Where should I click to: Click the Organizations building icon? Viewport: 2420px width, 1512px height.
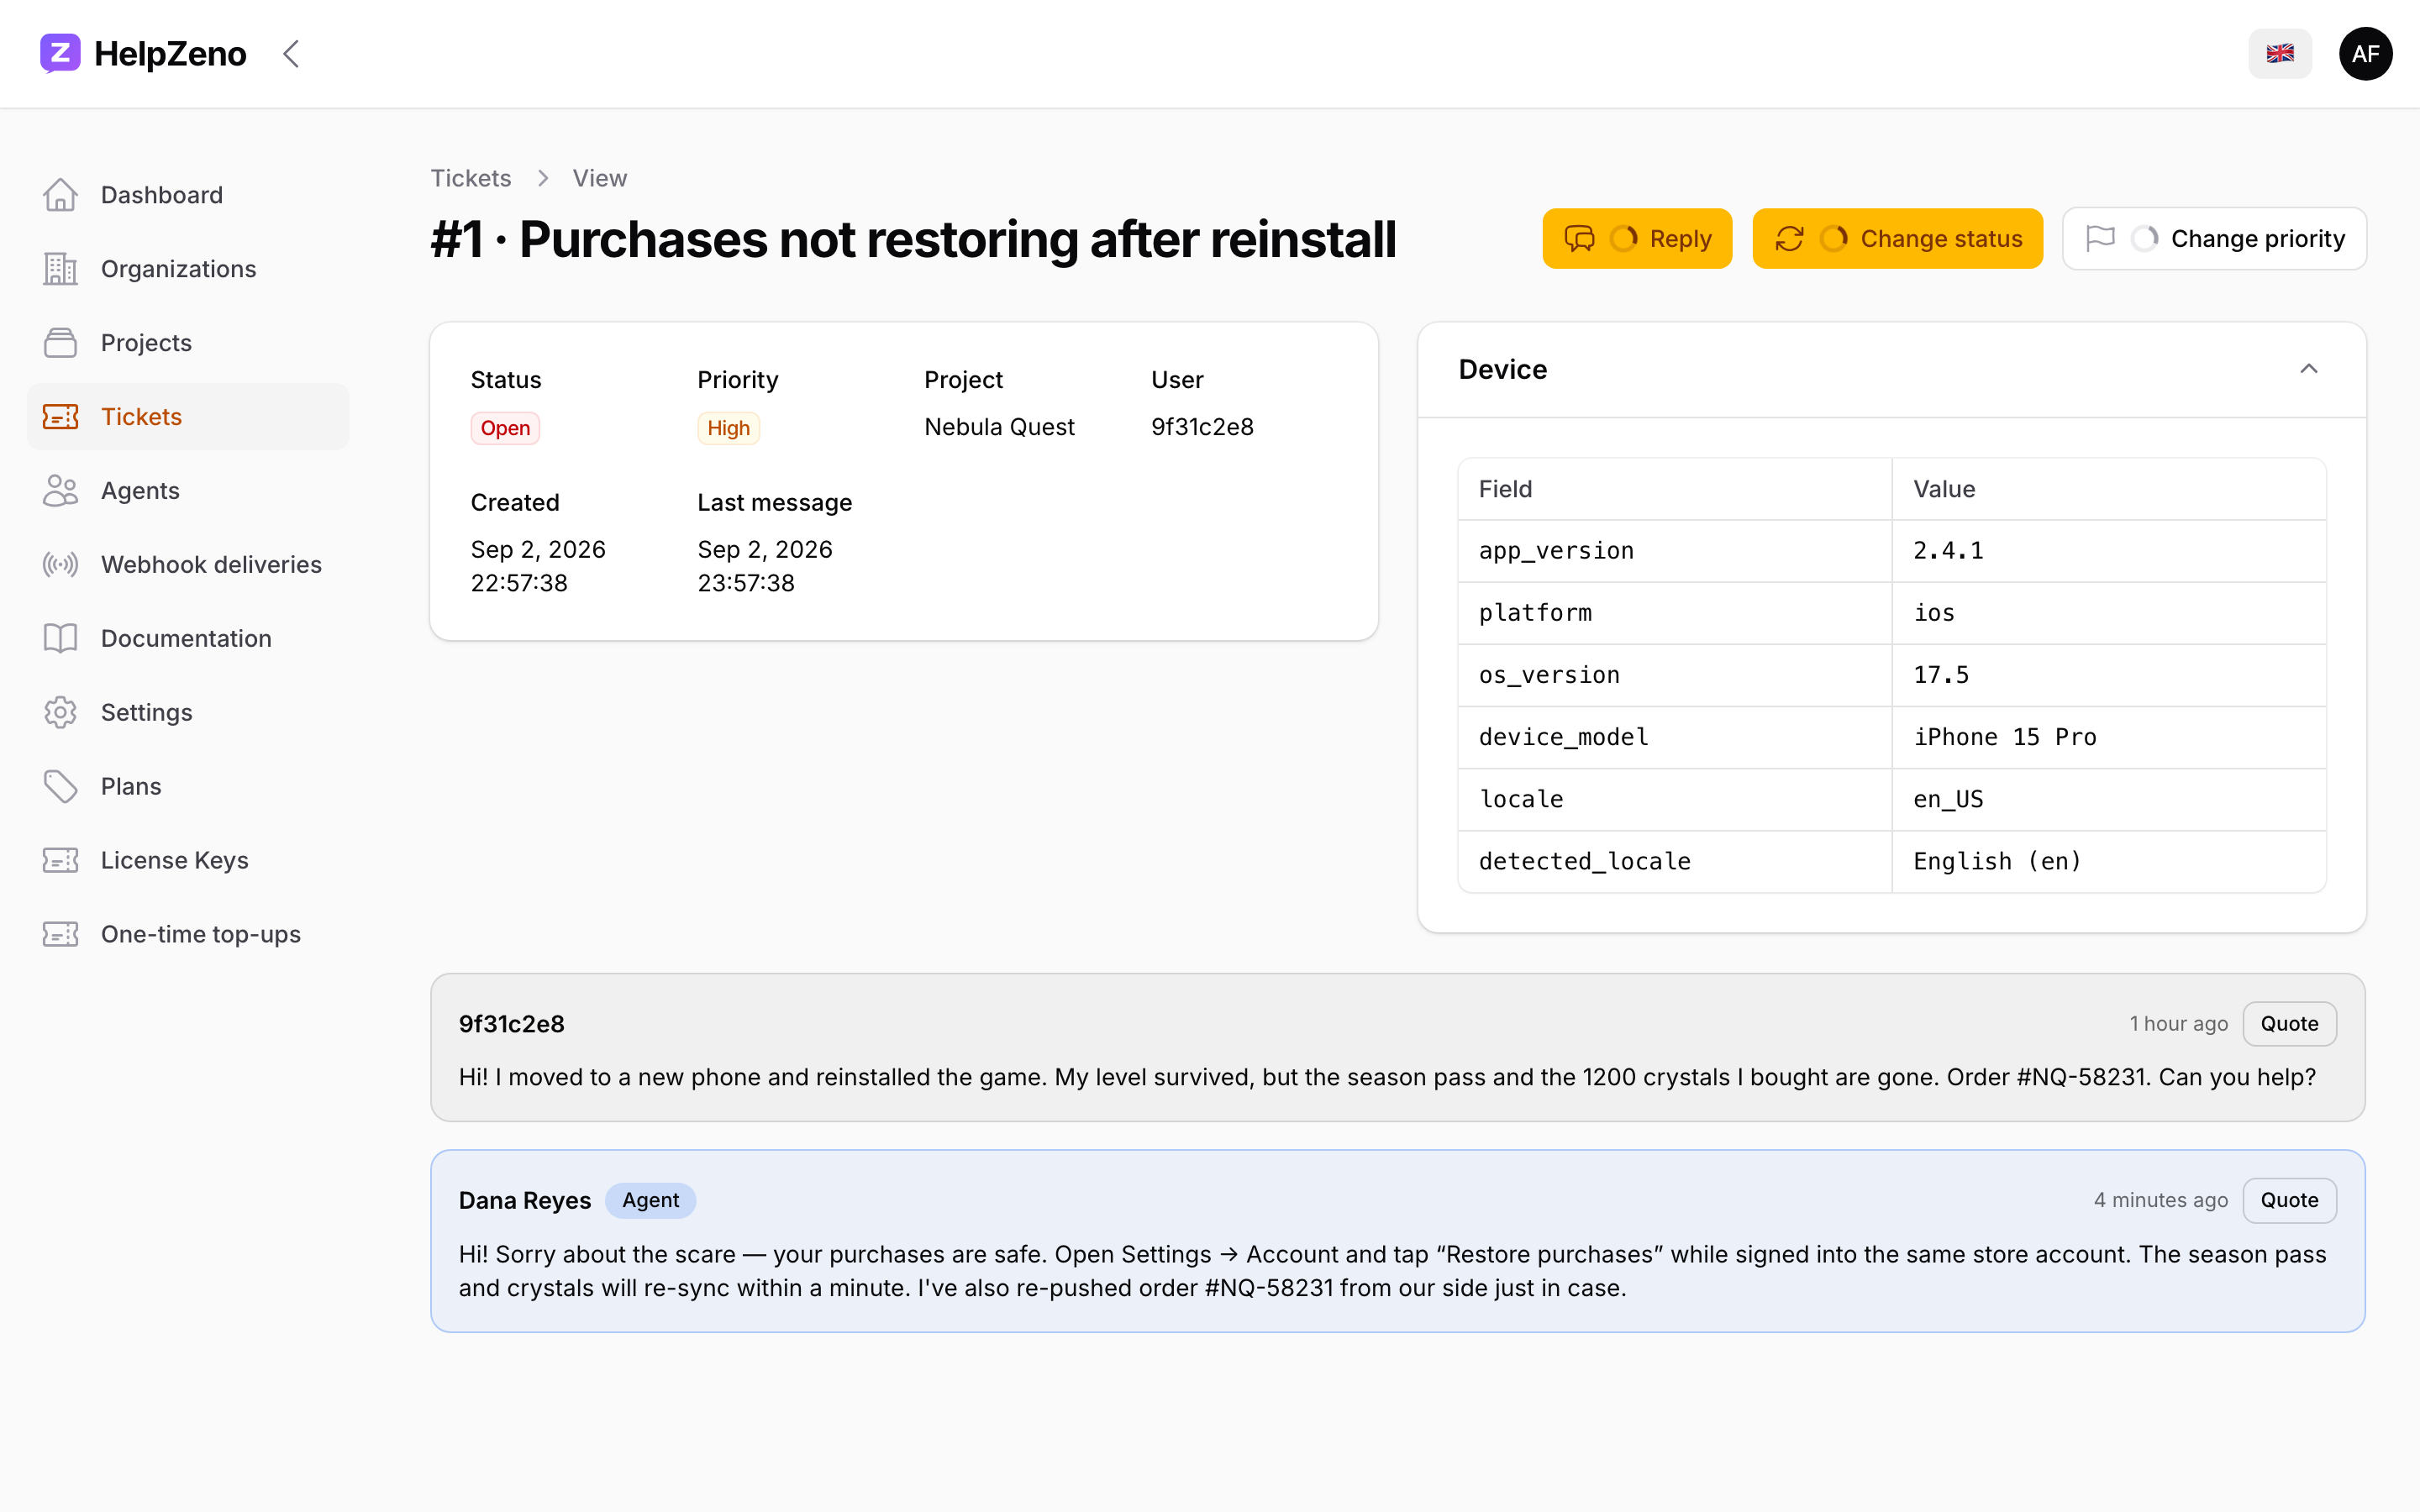[61, 269]
